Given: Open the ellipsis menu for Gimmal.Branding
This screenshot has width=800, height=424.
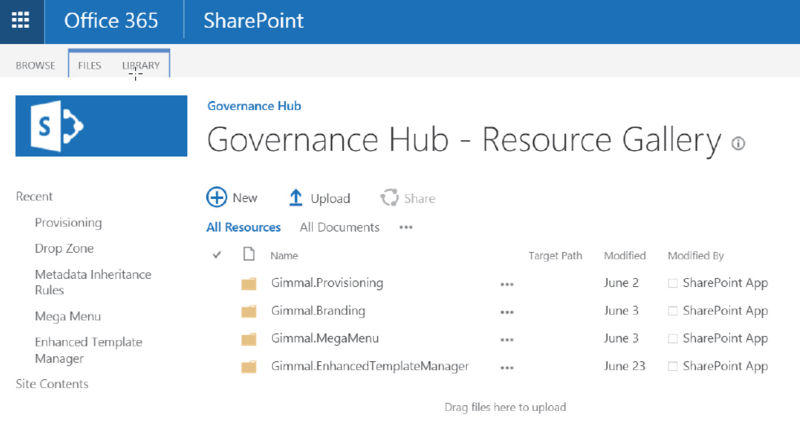Looking at the screenshot, I should pyautogui.click(x=507, y=312).
